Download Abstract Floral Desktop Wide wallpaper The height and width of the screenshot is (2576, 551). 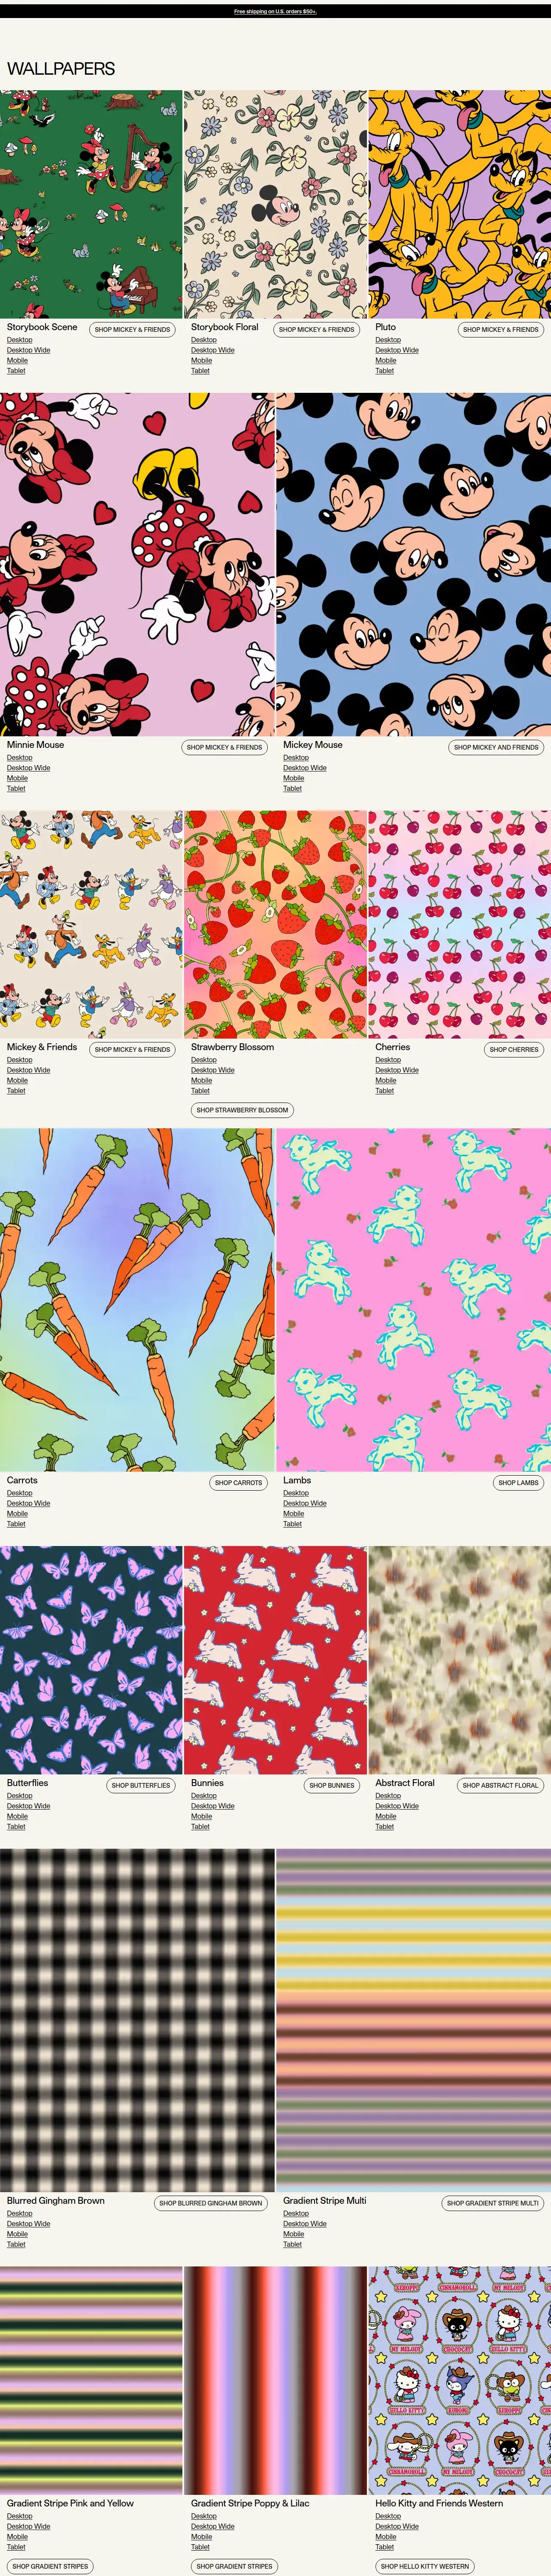(x=397, y=1806)
